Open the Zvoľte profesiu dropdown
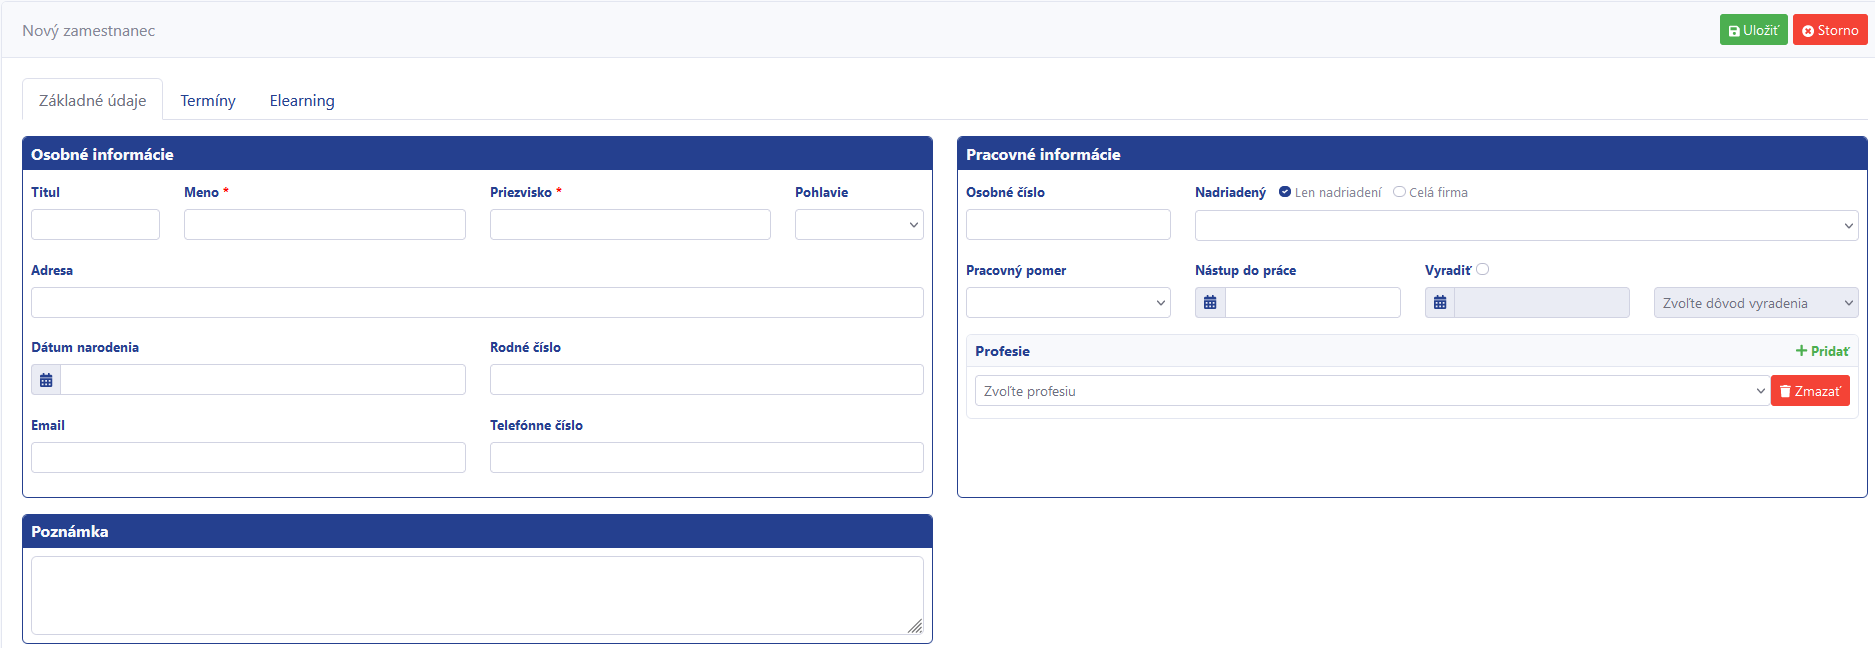This screenshot has width=1875, height=648. (x=1372, y=391)
